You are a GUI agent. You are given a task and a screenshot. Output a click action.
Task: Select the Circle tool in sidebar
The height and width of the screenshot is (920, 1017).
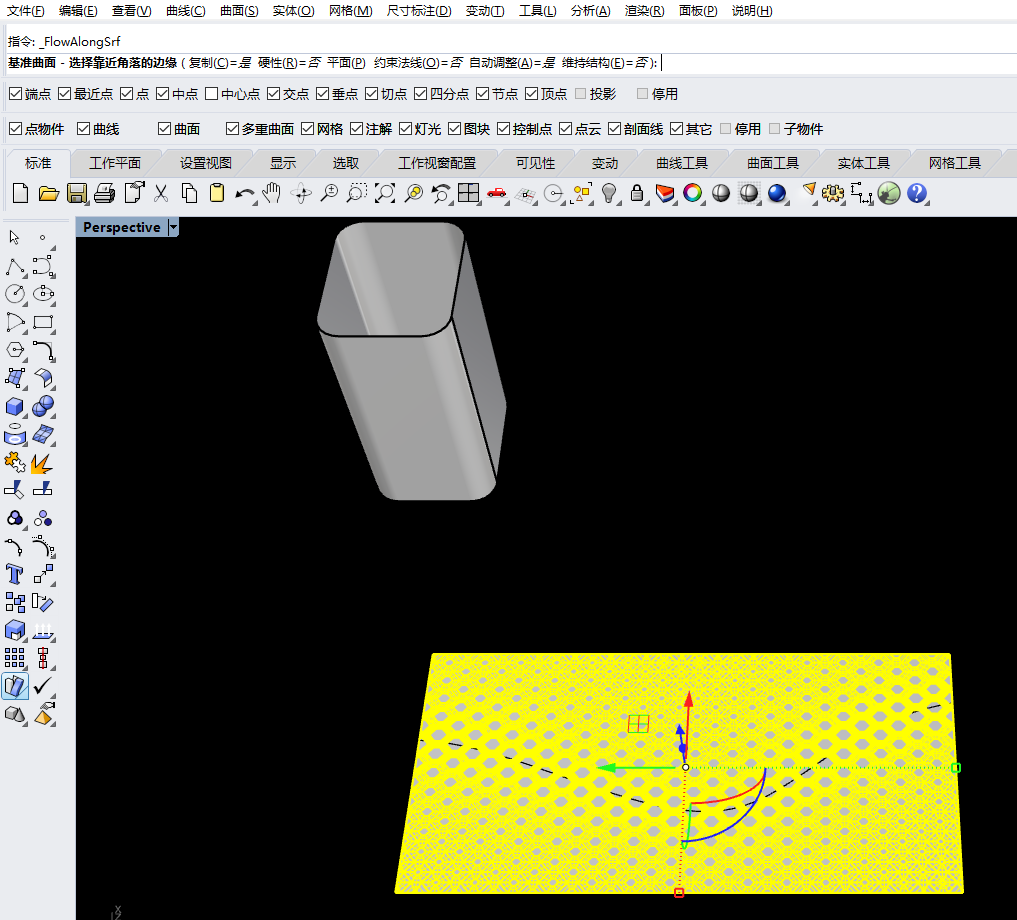point(15,294)
